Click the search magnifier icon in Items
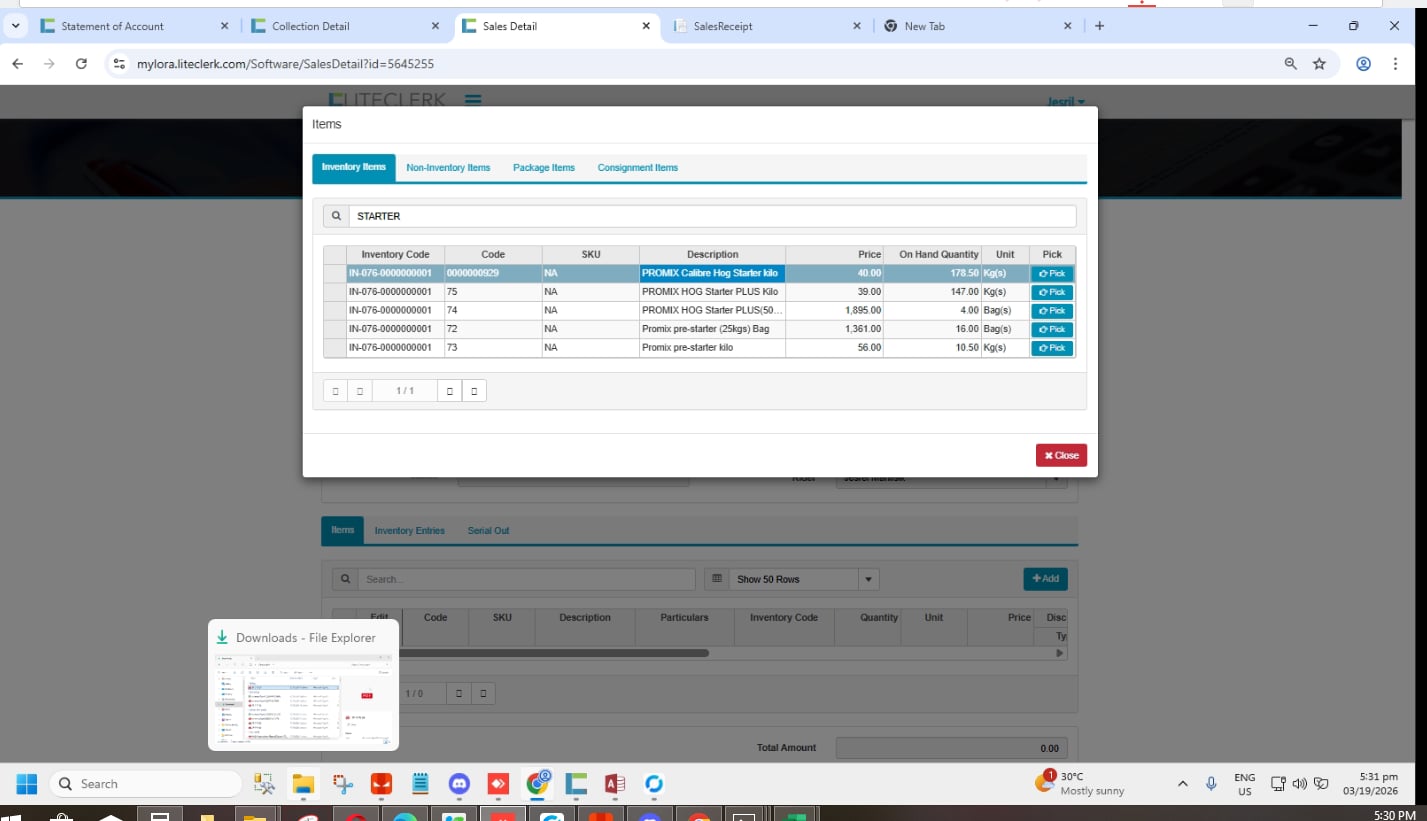This screenshot has height=821, width=1427. [336, 216]
